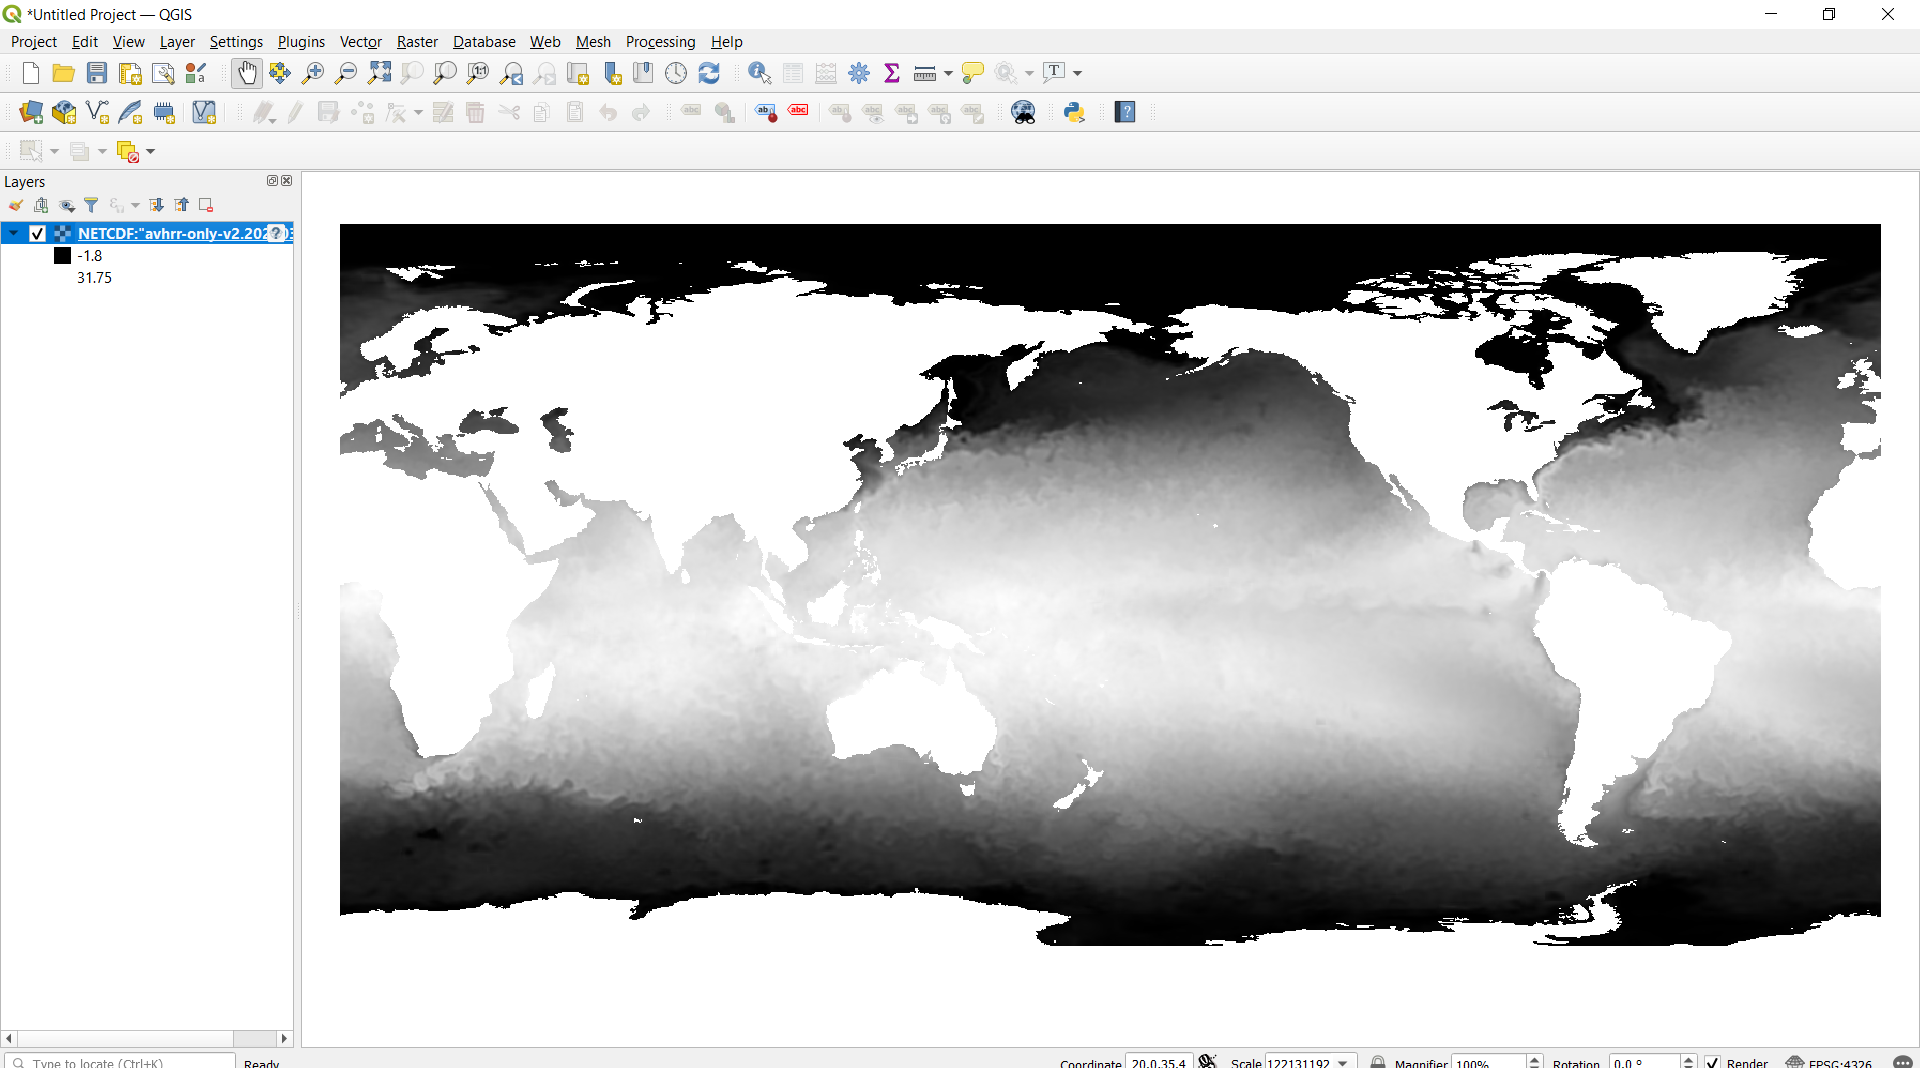1920x1068 pixels.
Task: Create new Shapefile layer
Action: tap(97, 112)
